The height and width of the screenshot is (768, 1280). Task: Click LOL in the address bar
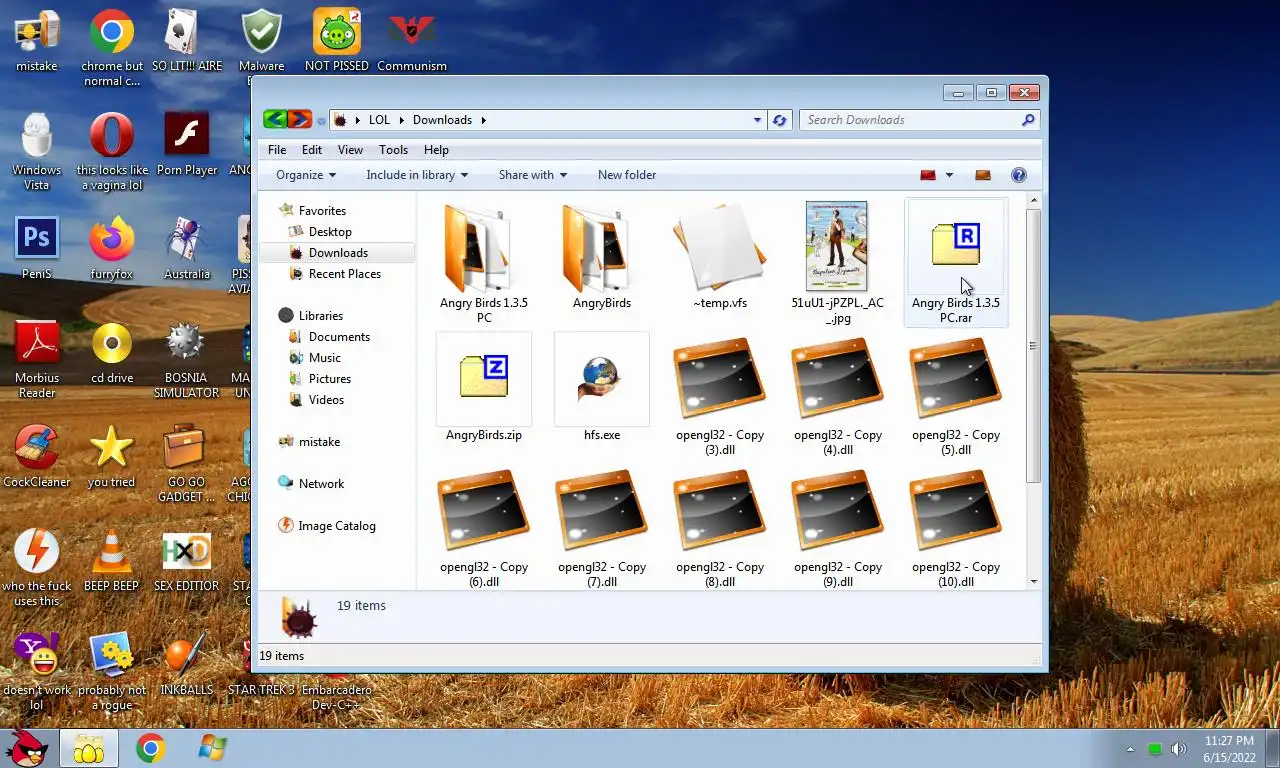[379, 120]
